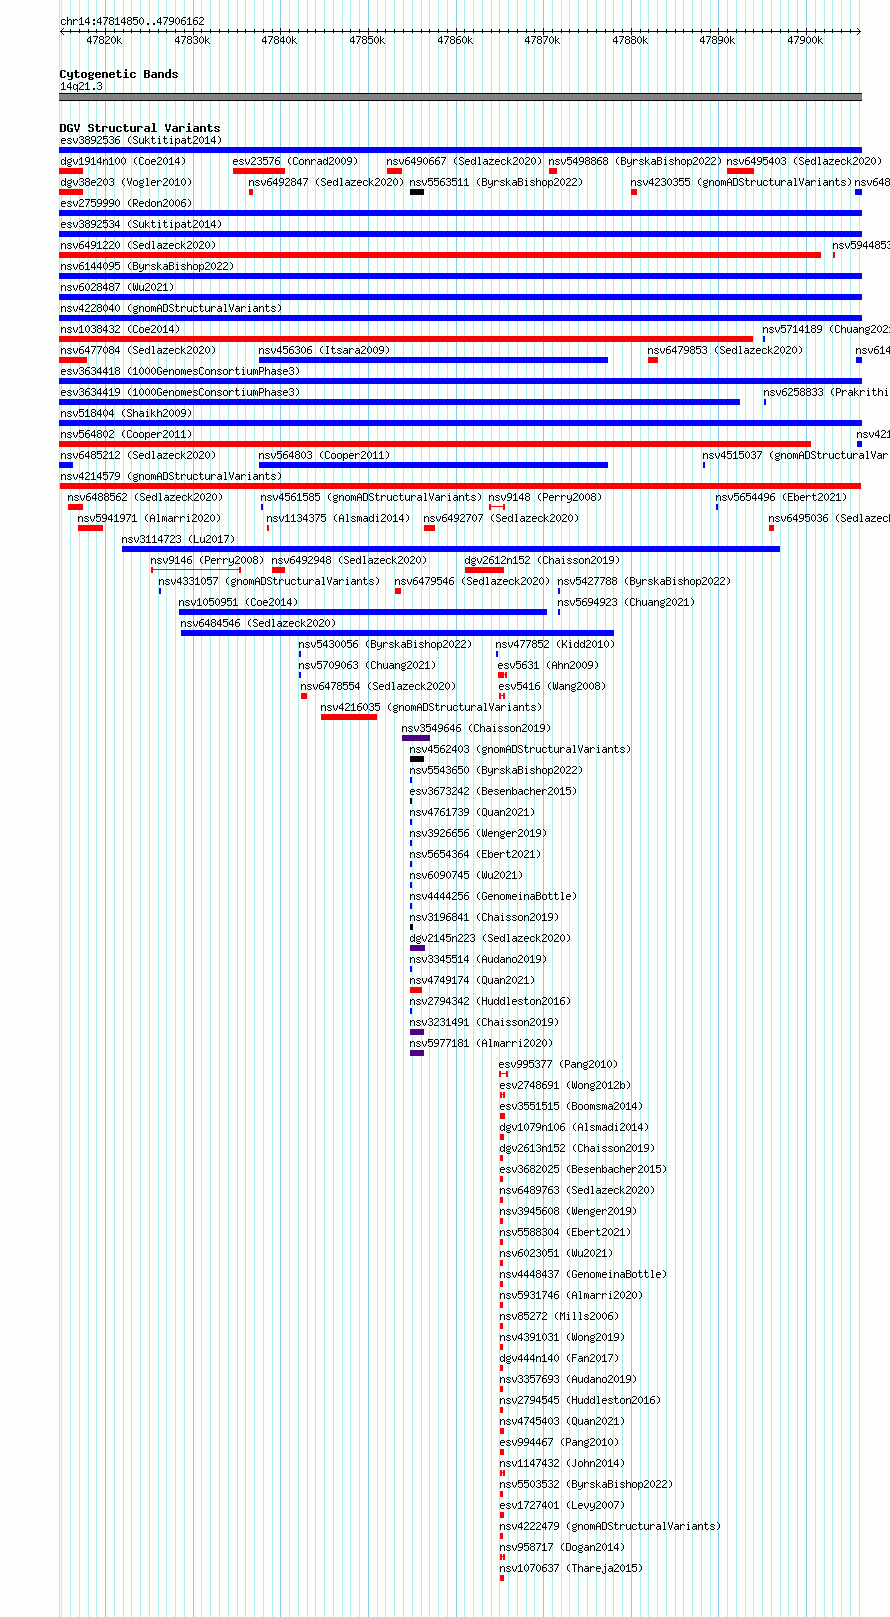Image resolution: width=890 pixels, height=1617 pixels.
Task: Open nsv5714189 (Chuang2021) variant
Action: (x=826, y=329)
